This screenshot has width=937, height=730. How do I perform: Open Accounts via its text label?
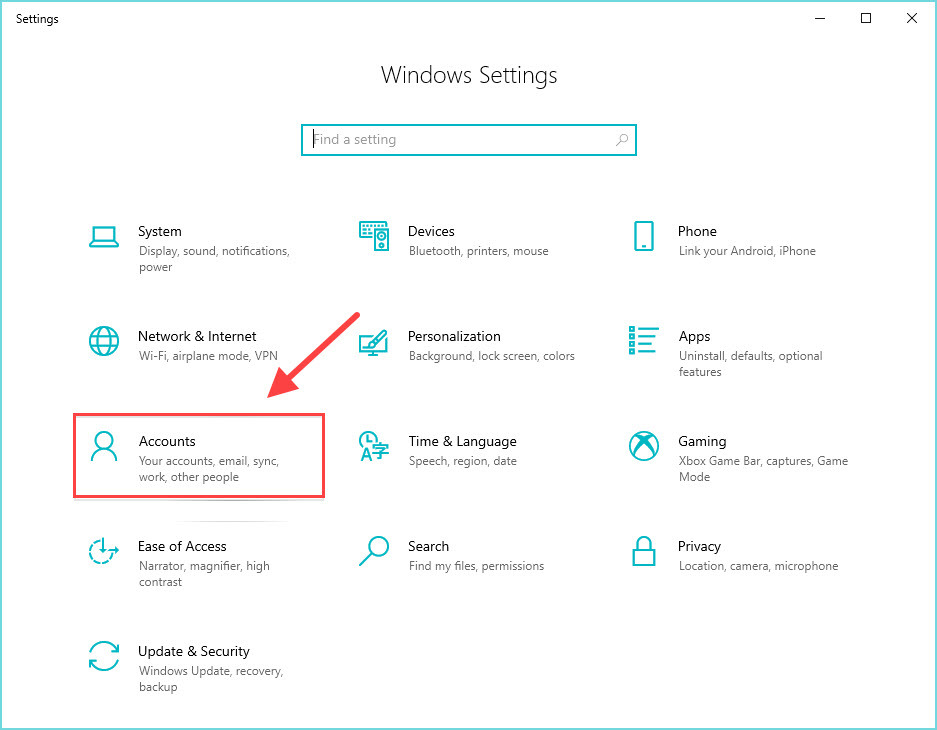point(167,441)
